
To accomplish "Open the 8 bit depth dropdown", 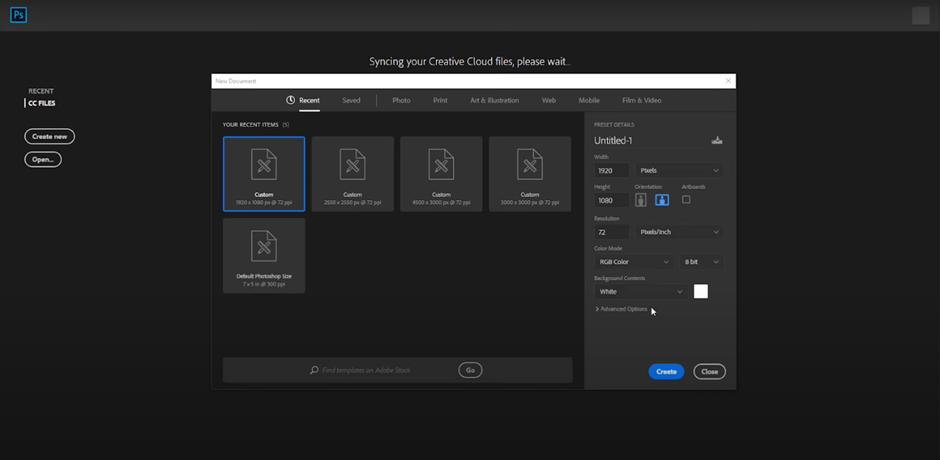I will 701,262.
